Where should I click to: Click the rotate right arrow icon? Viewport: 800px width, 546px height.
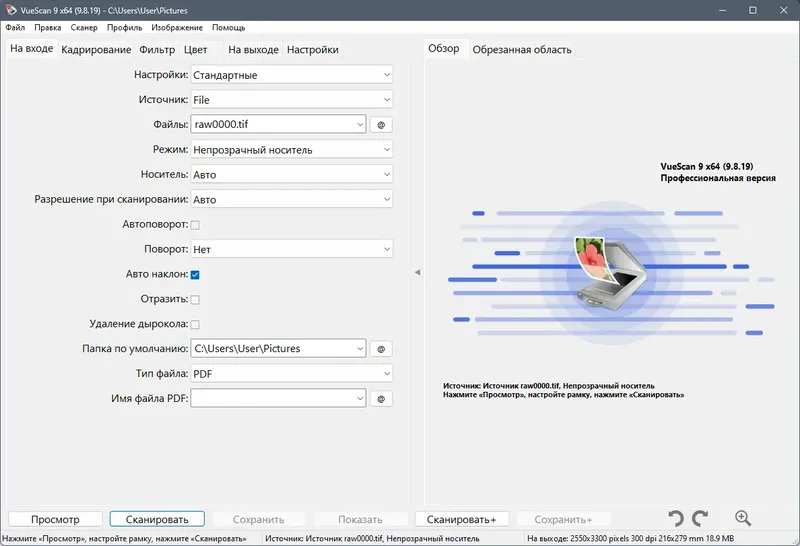point(700,518)
